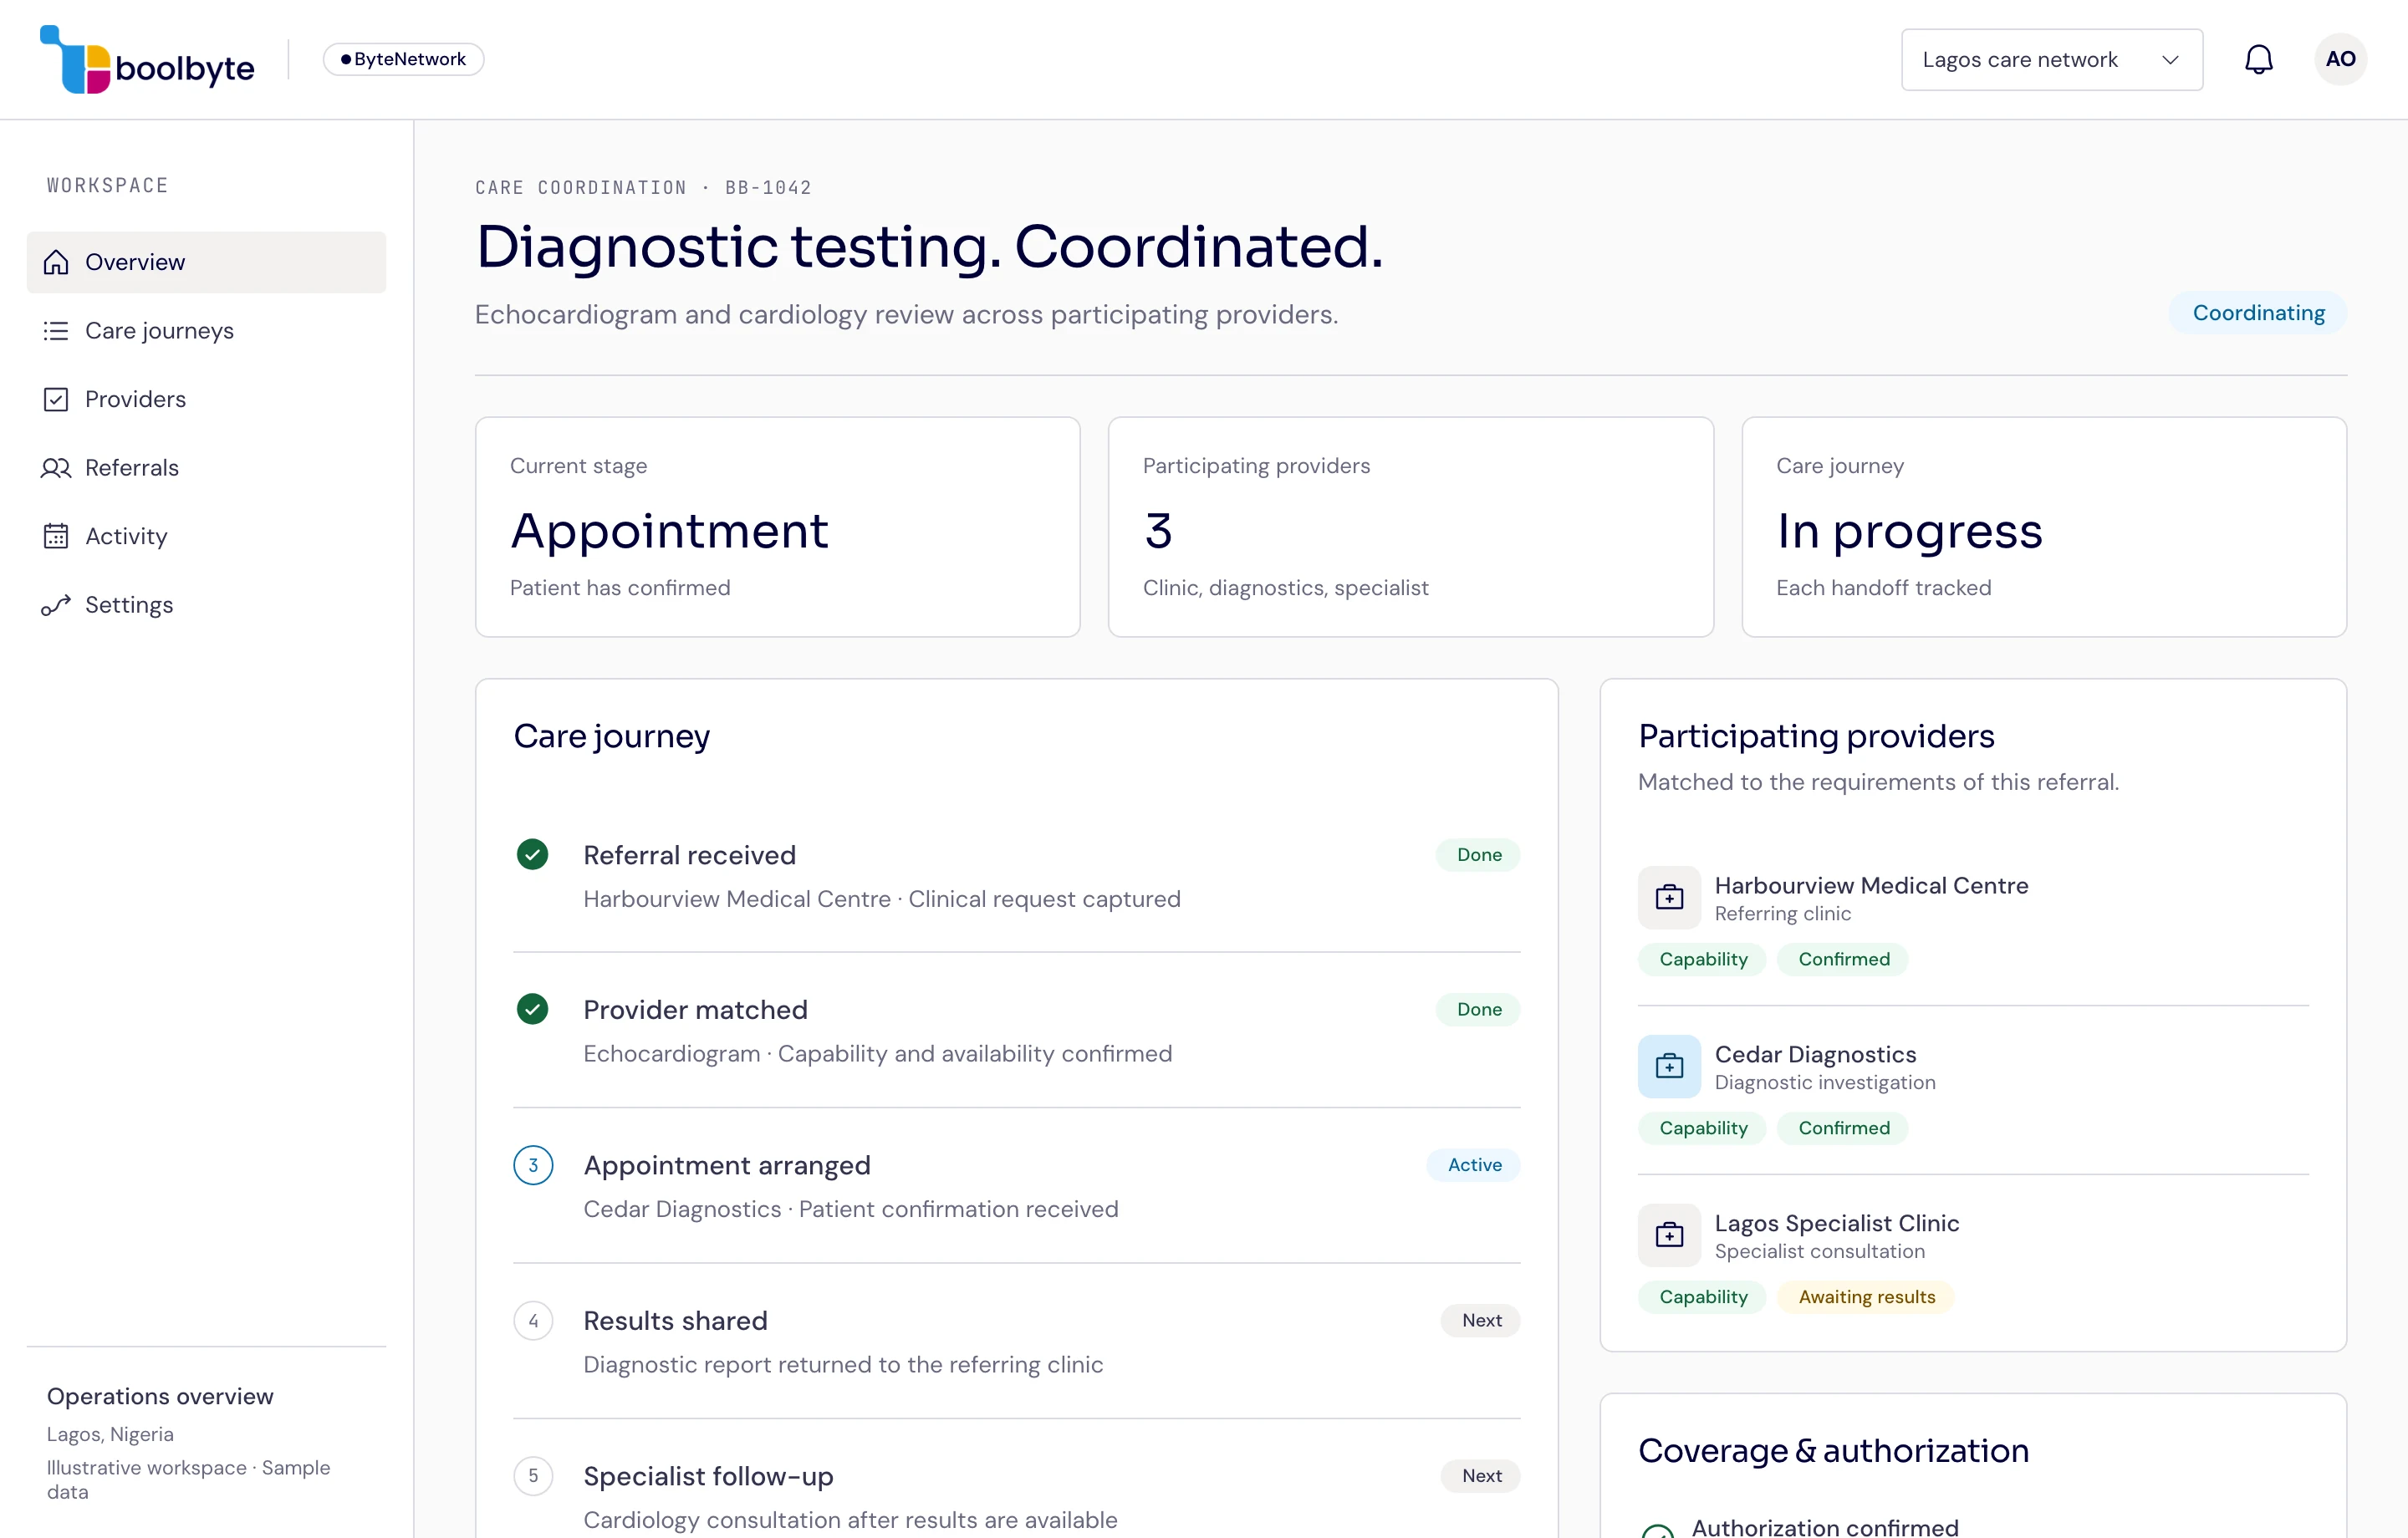Select the Current stage Appointment card
The width and height of the screenshot is (2408, 1538).
point(778,527)
